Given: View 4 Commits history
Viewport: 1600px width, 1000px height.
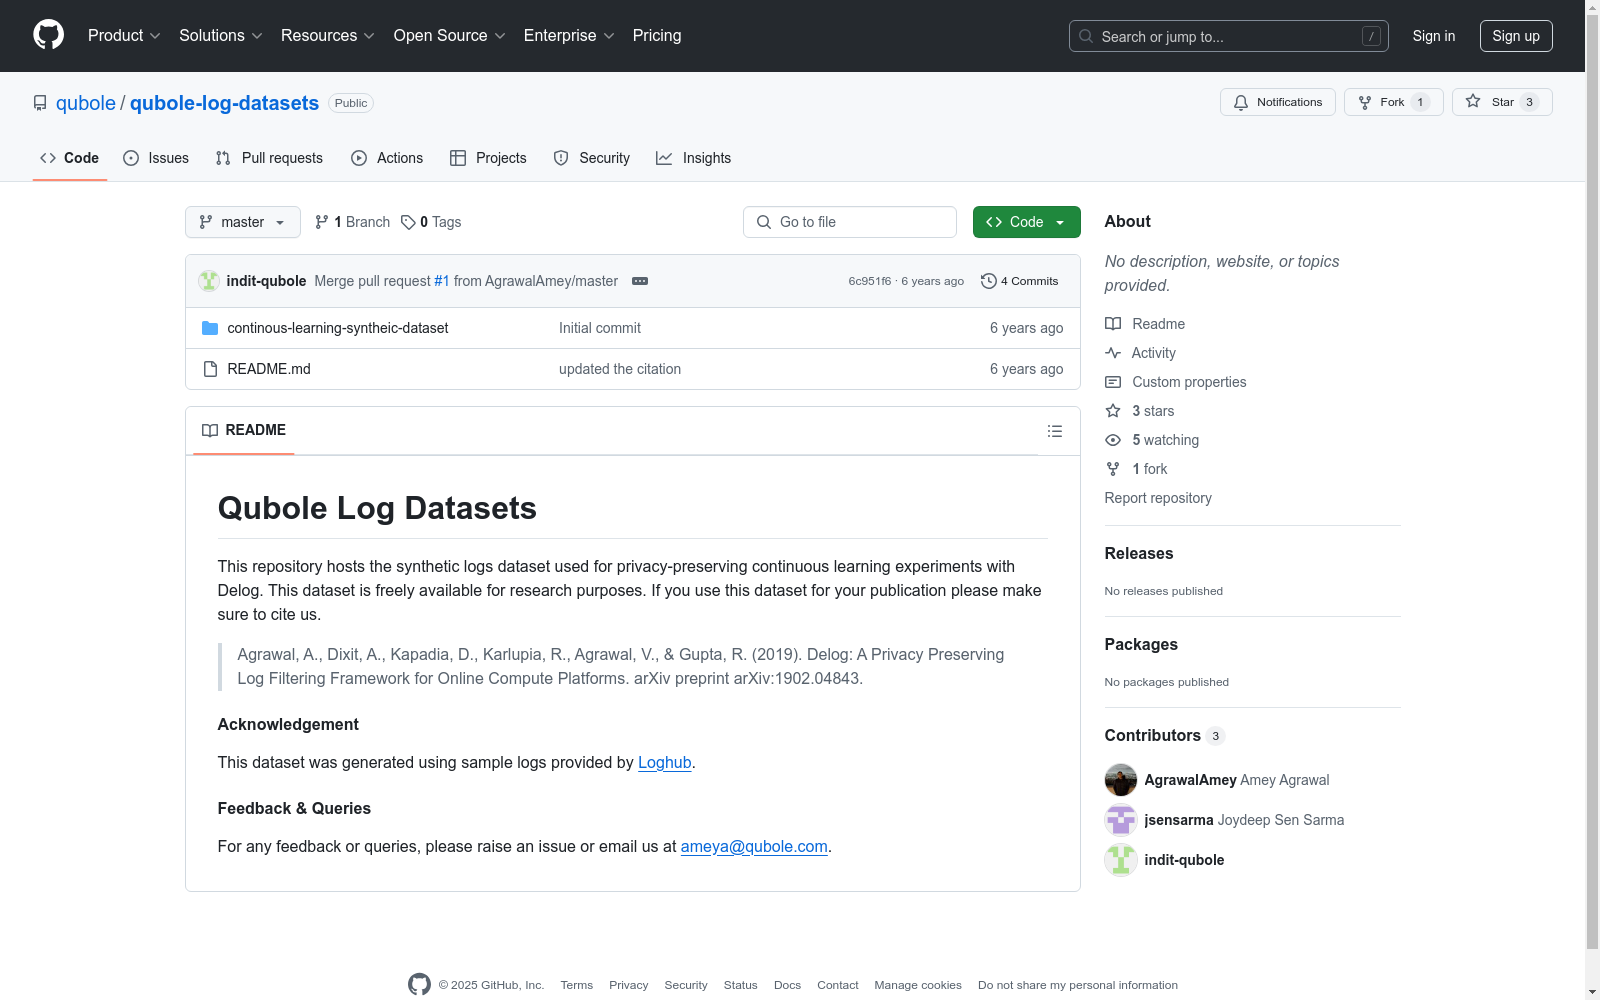Looking at the screenshot, I should click(x=1020, y=281).
